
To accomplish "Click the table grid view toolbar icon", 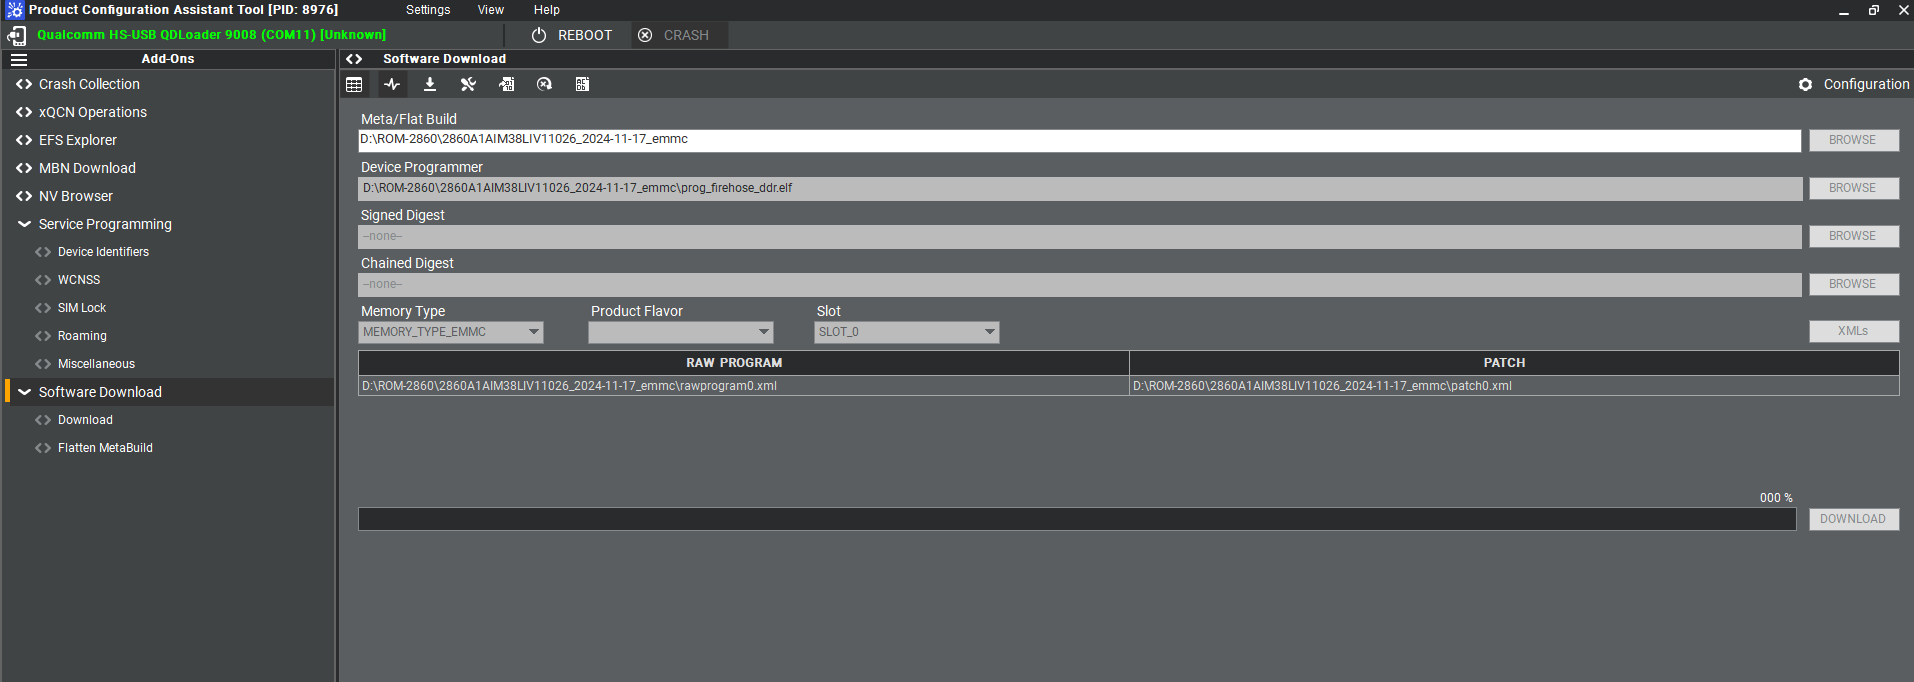I will pyautogui.click(x=354, y=85).
